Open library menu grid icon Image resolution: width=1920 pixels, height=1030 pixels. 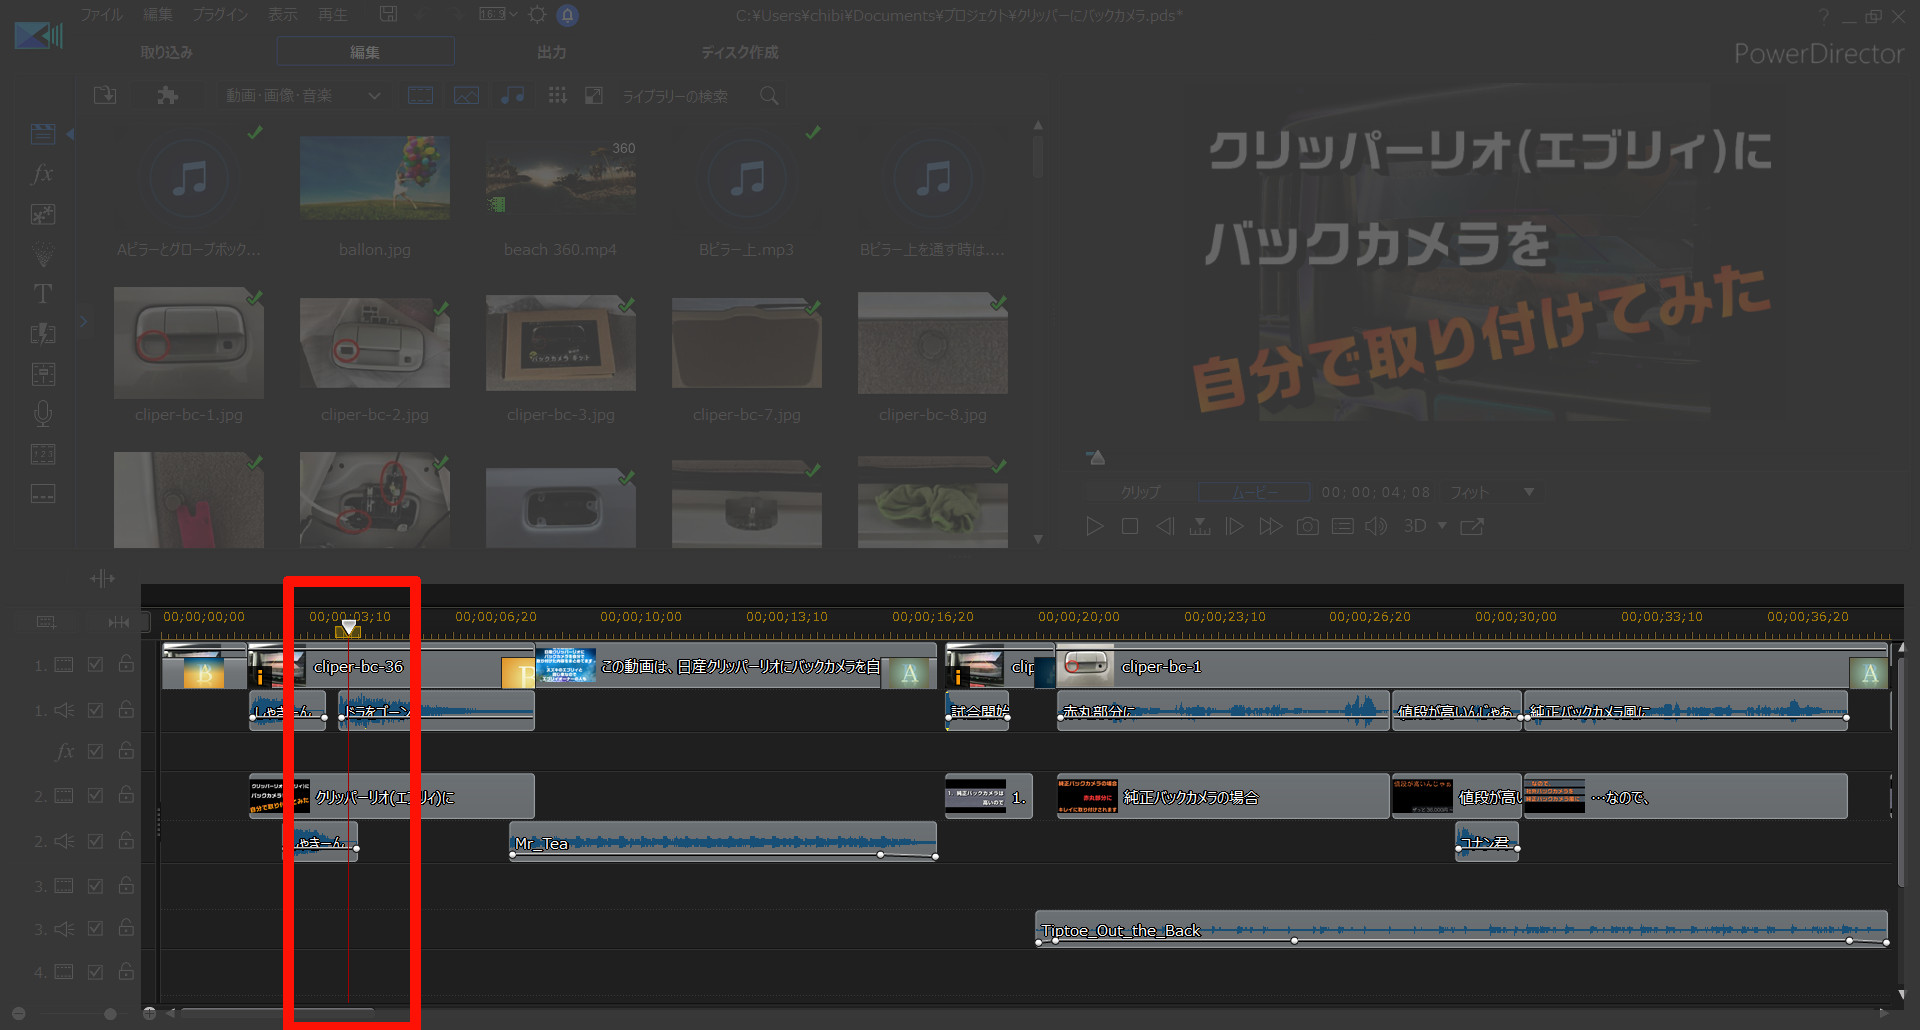point(557,95)
